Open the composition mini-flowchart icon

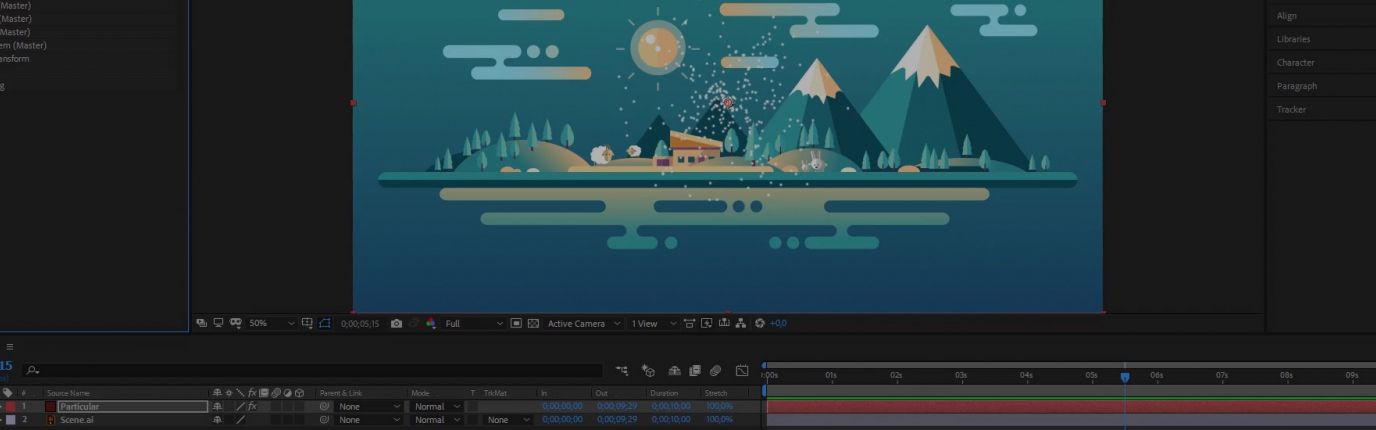[622, 371]
